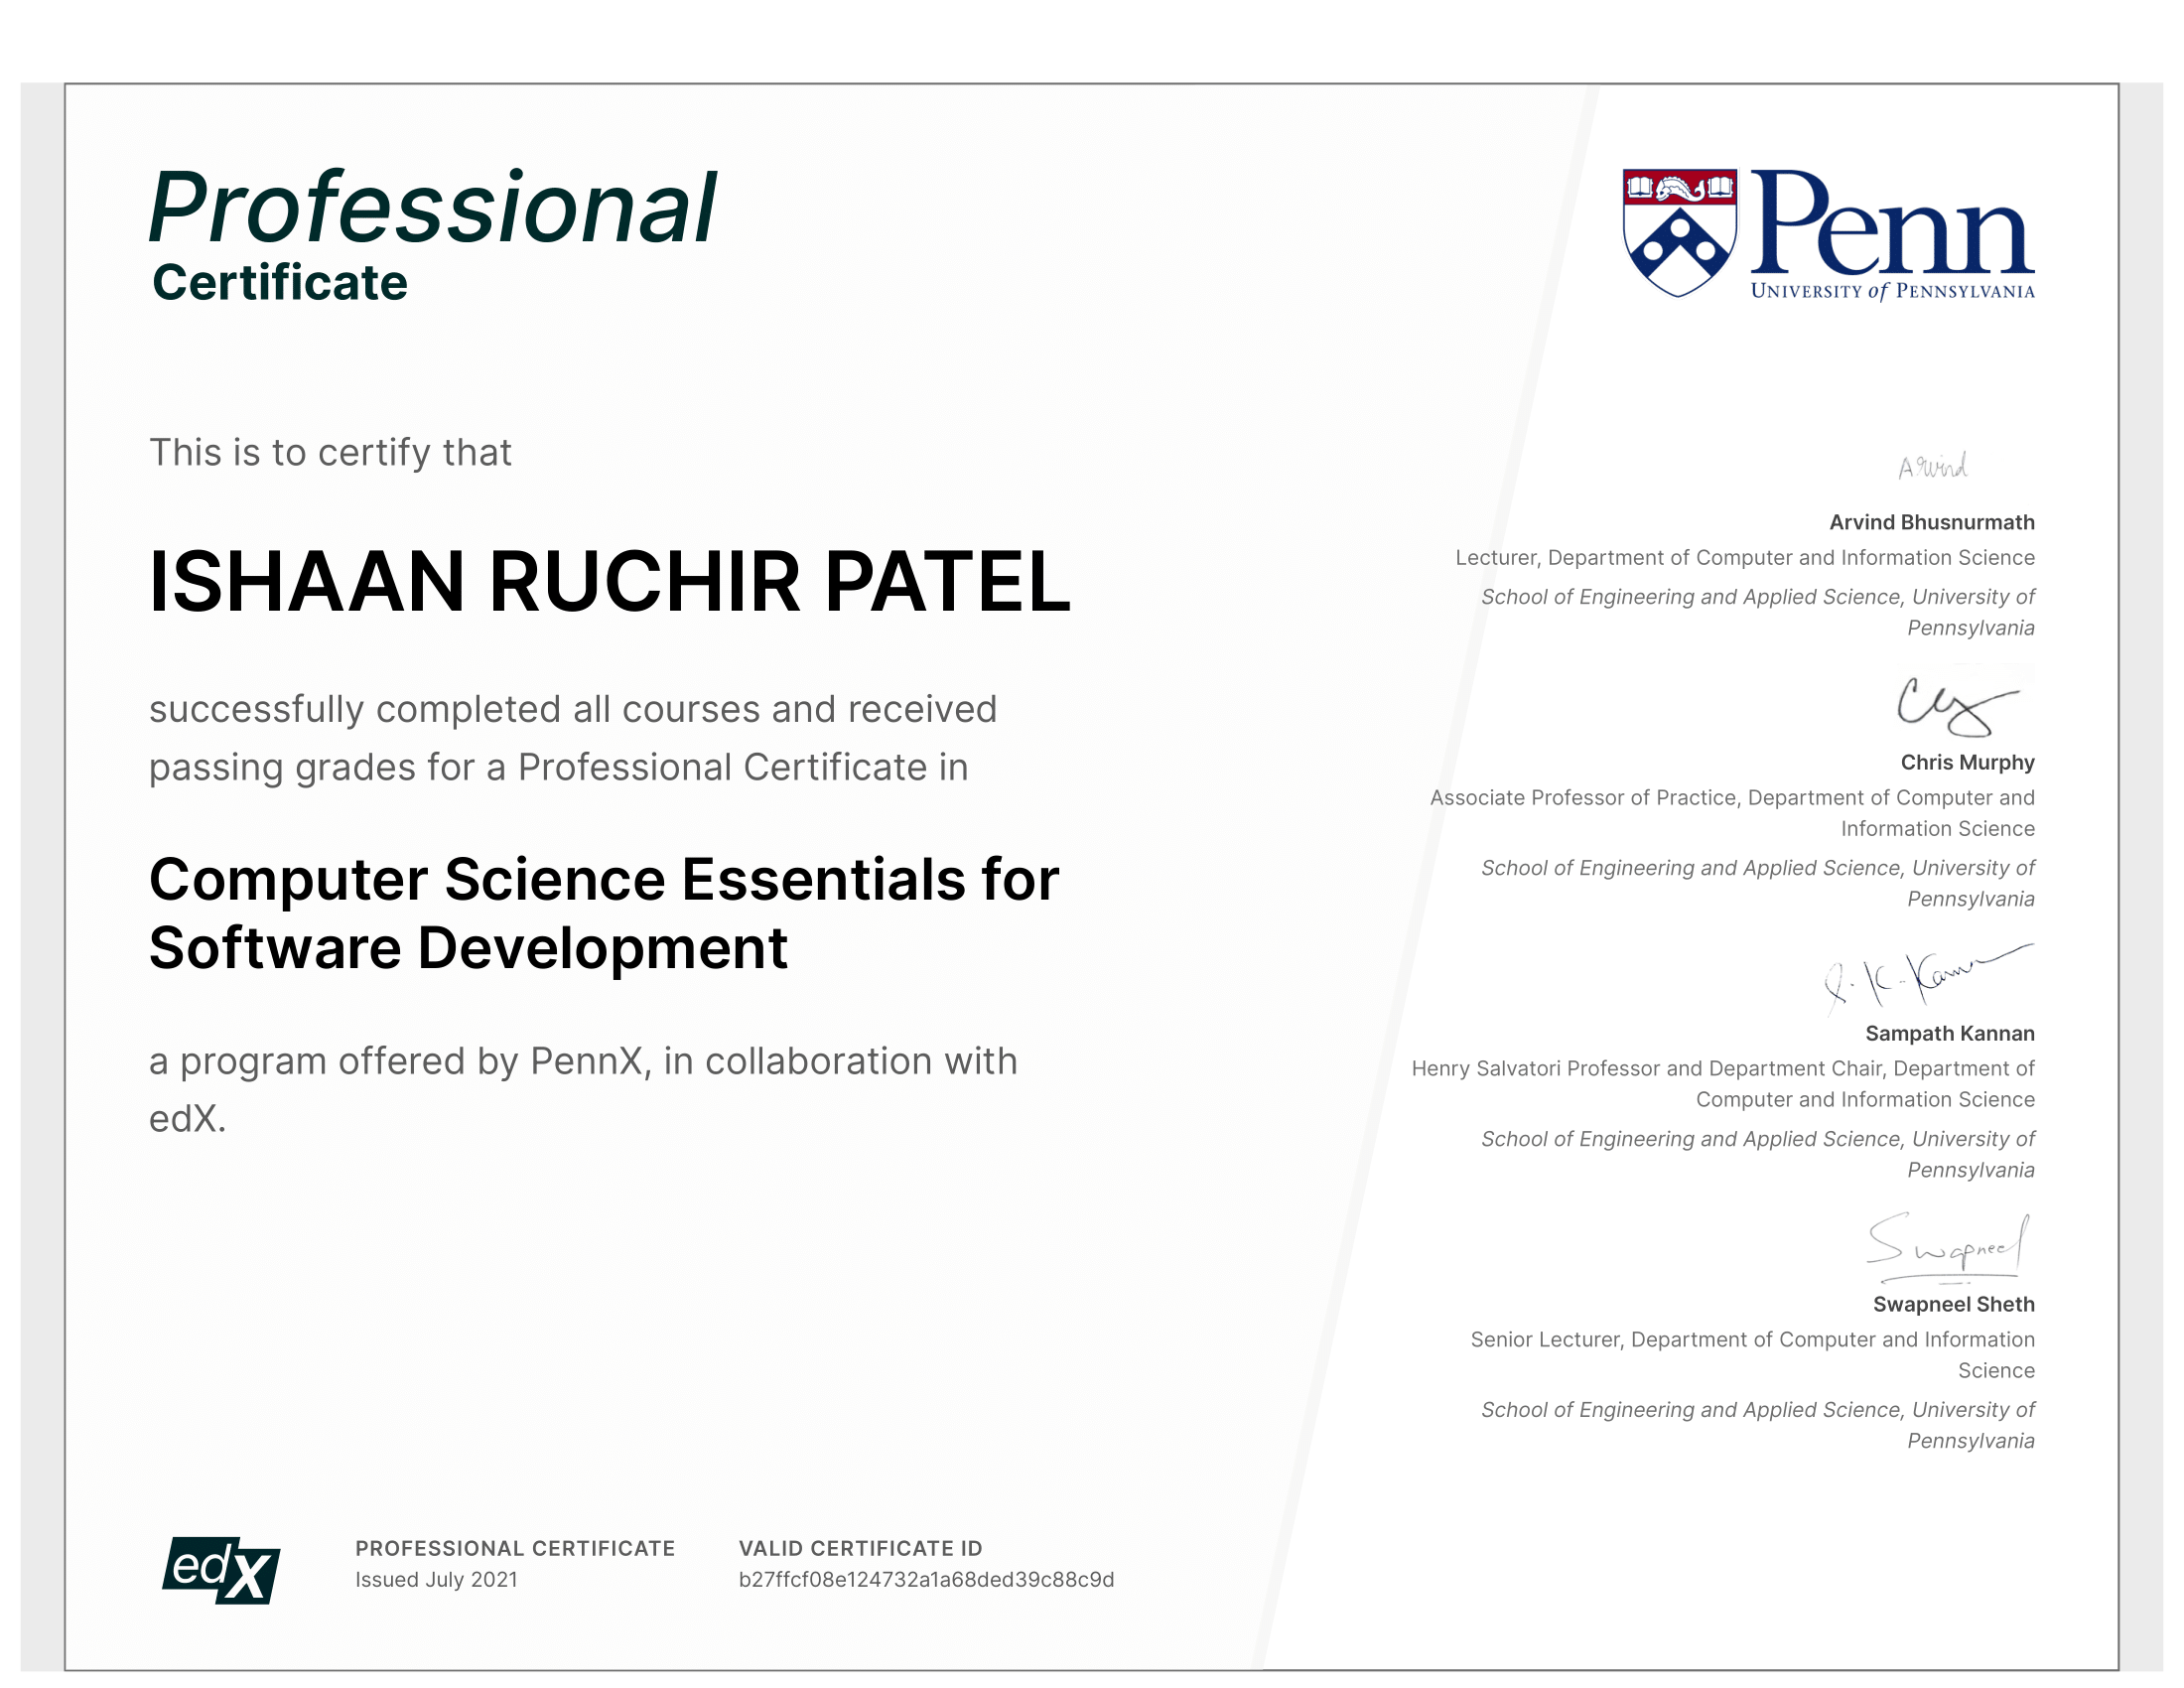
Task: Click Chris Murphy's handwritten signature
Action: (x=1957, y=706)
